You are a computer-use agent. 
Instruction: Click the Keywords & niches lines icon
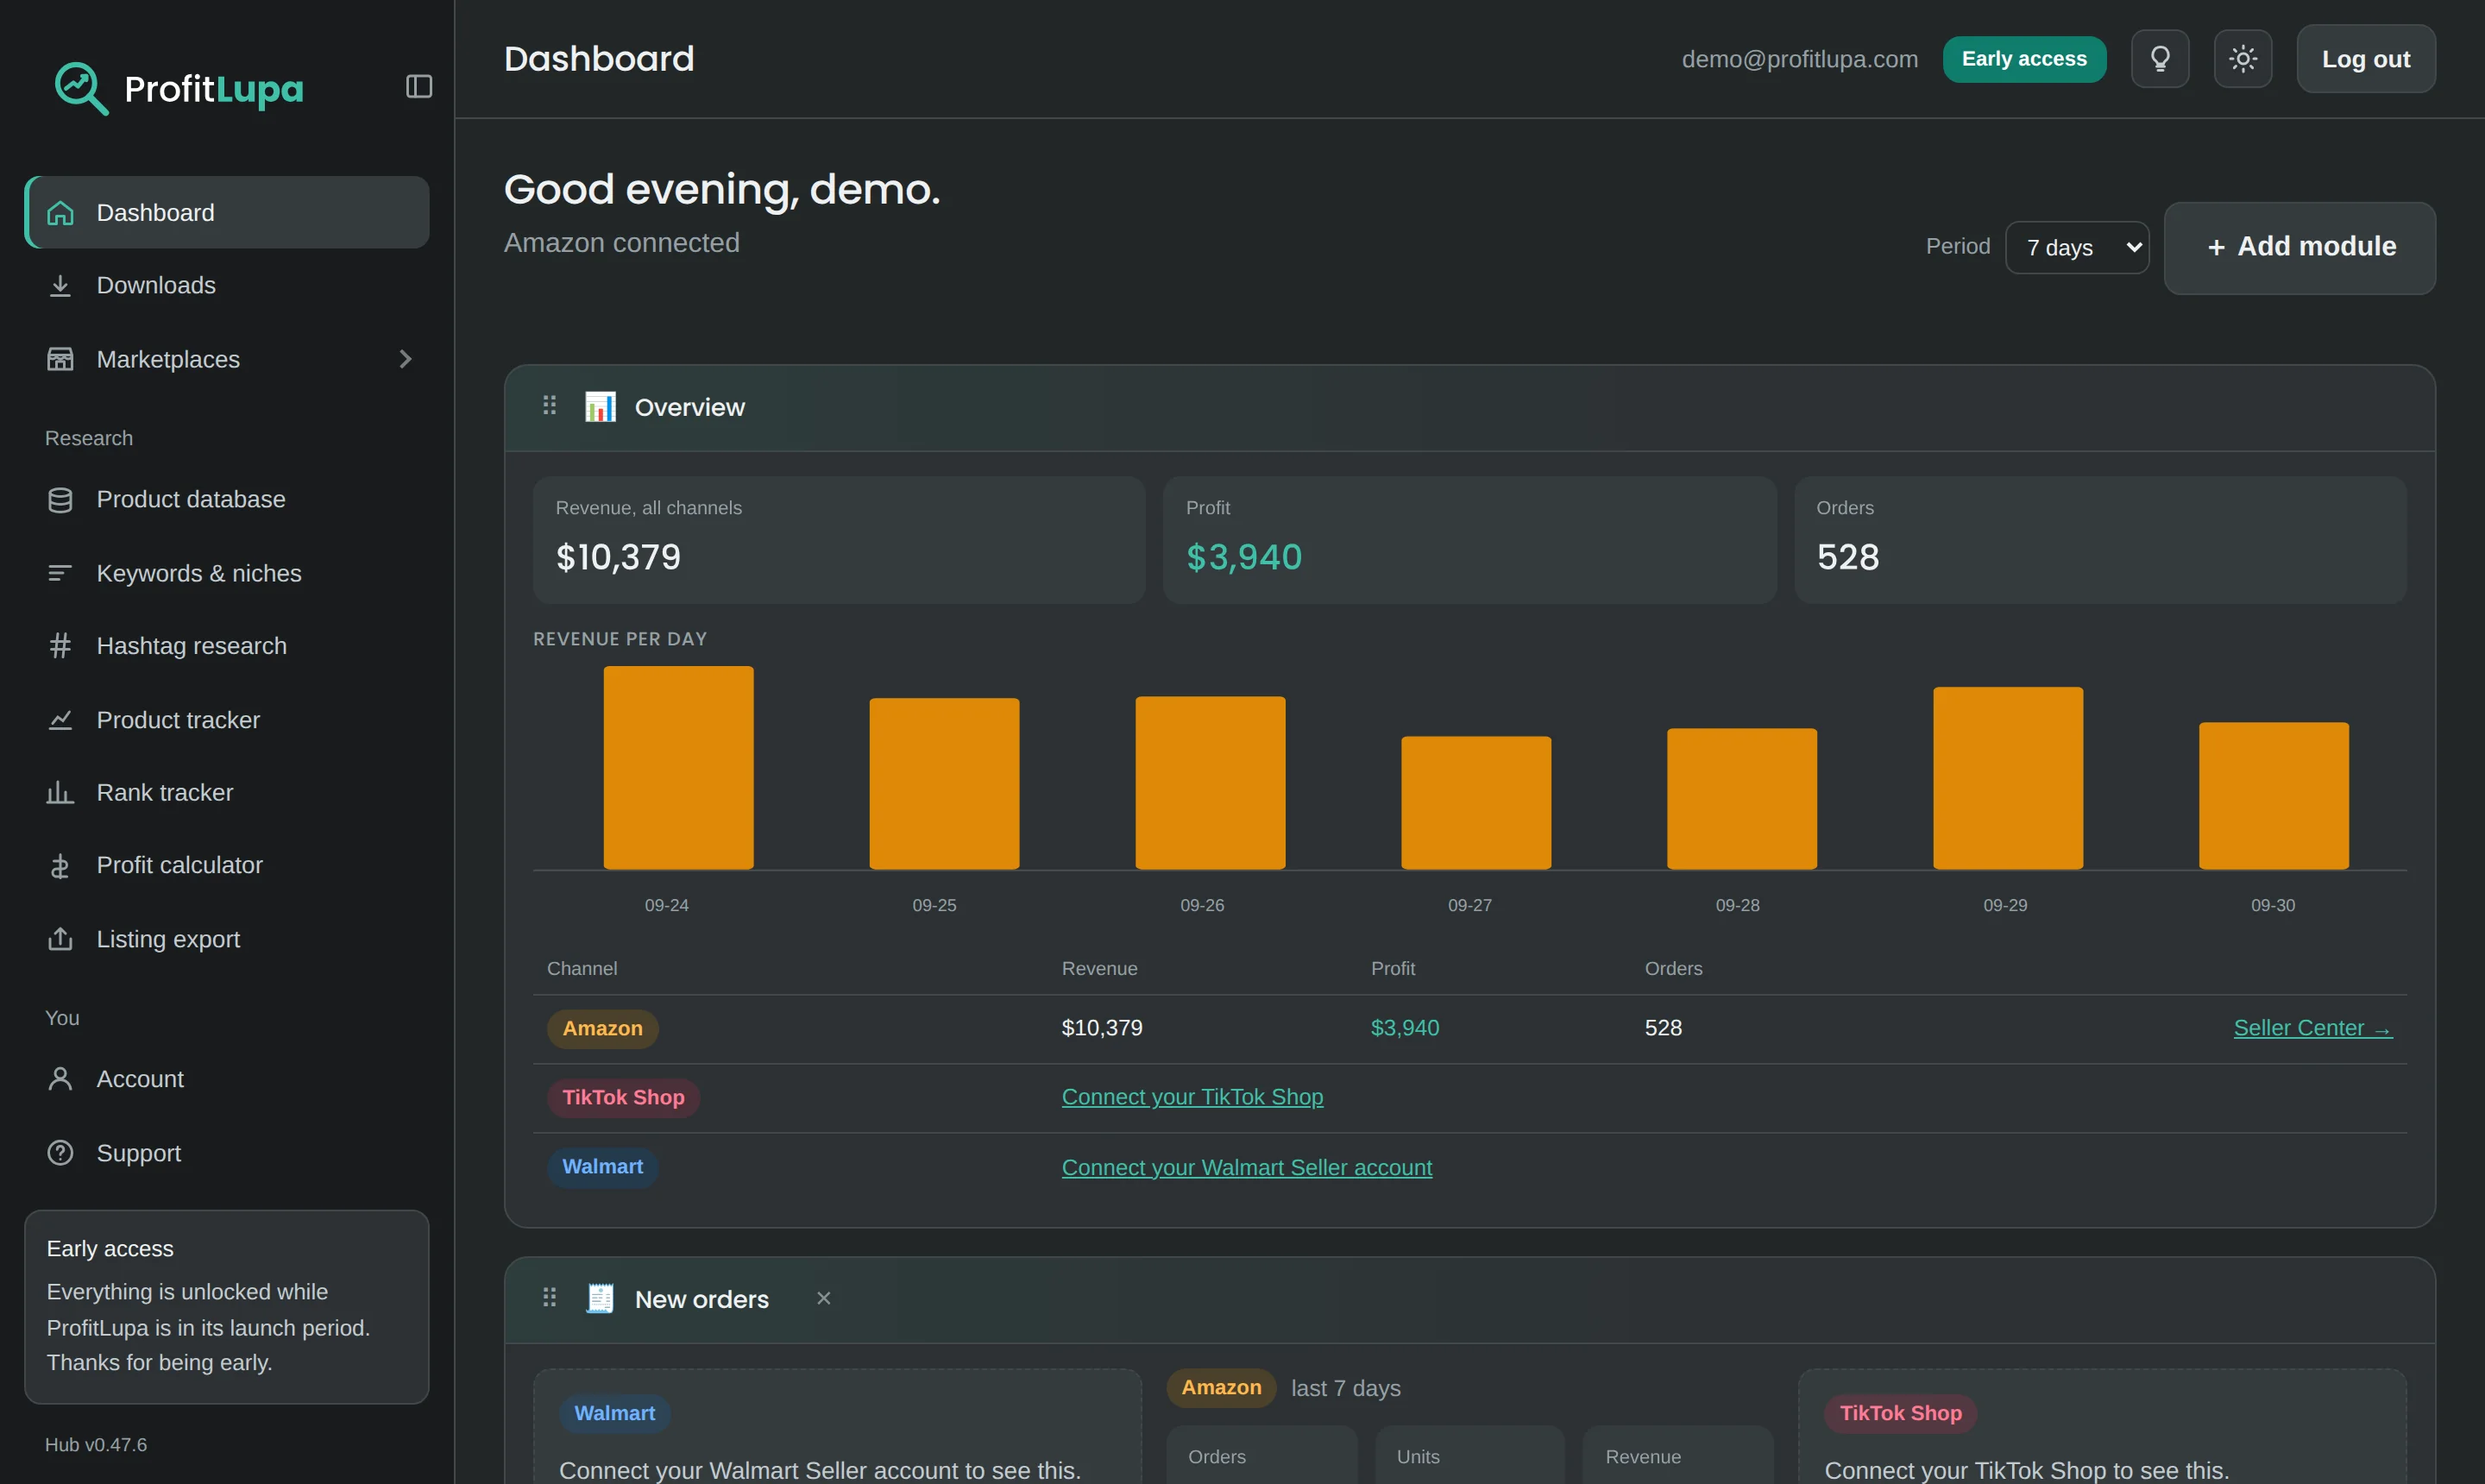coord(60,573)
